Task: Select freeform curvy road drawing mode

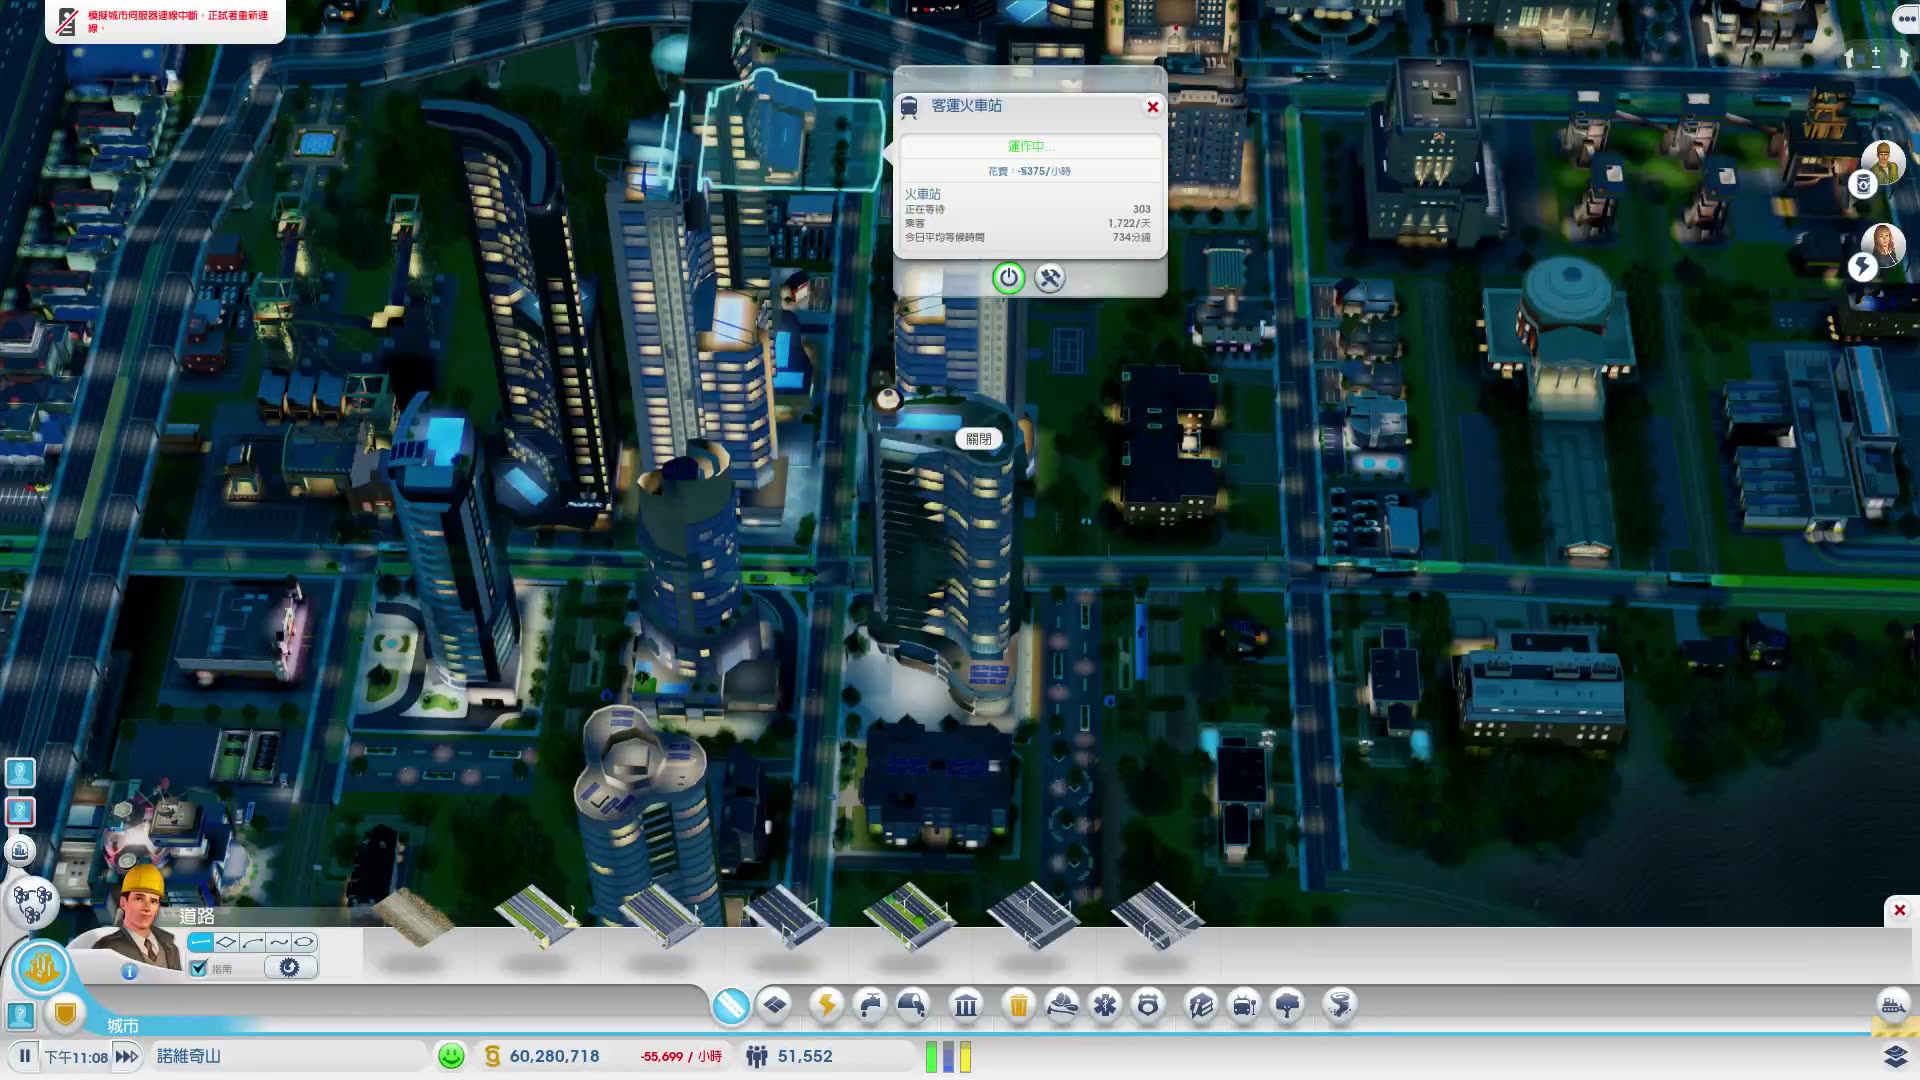Action: (x=278, y=942)
